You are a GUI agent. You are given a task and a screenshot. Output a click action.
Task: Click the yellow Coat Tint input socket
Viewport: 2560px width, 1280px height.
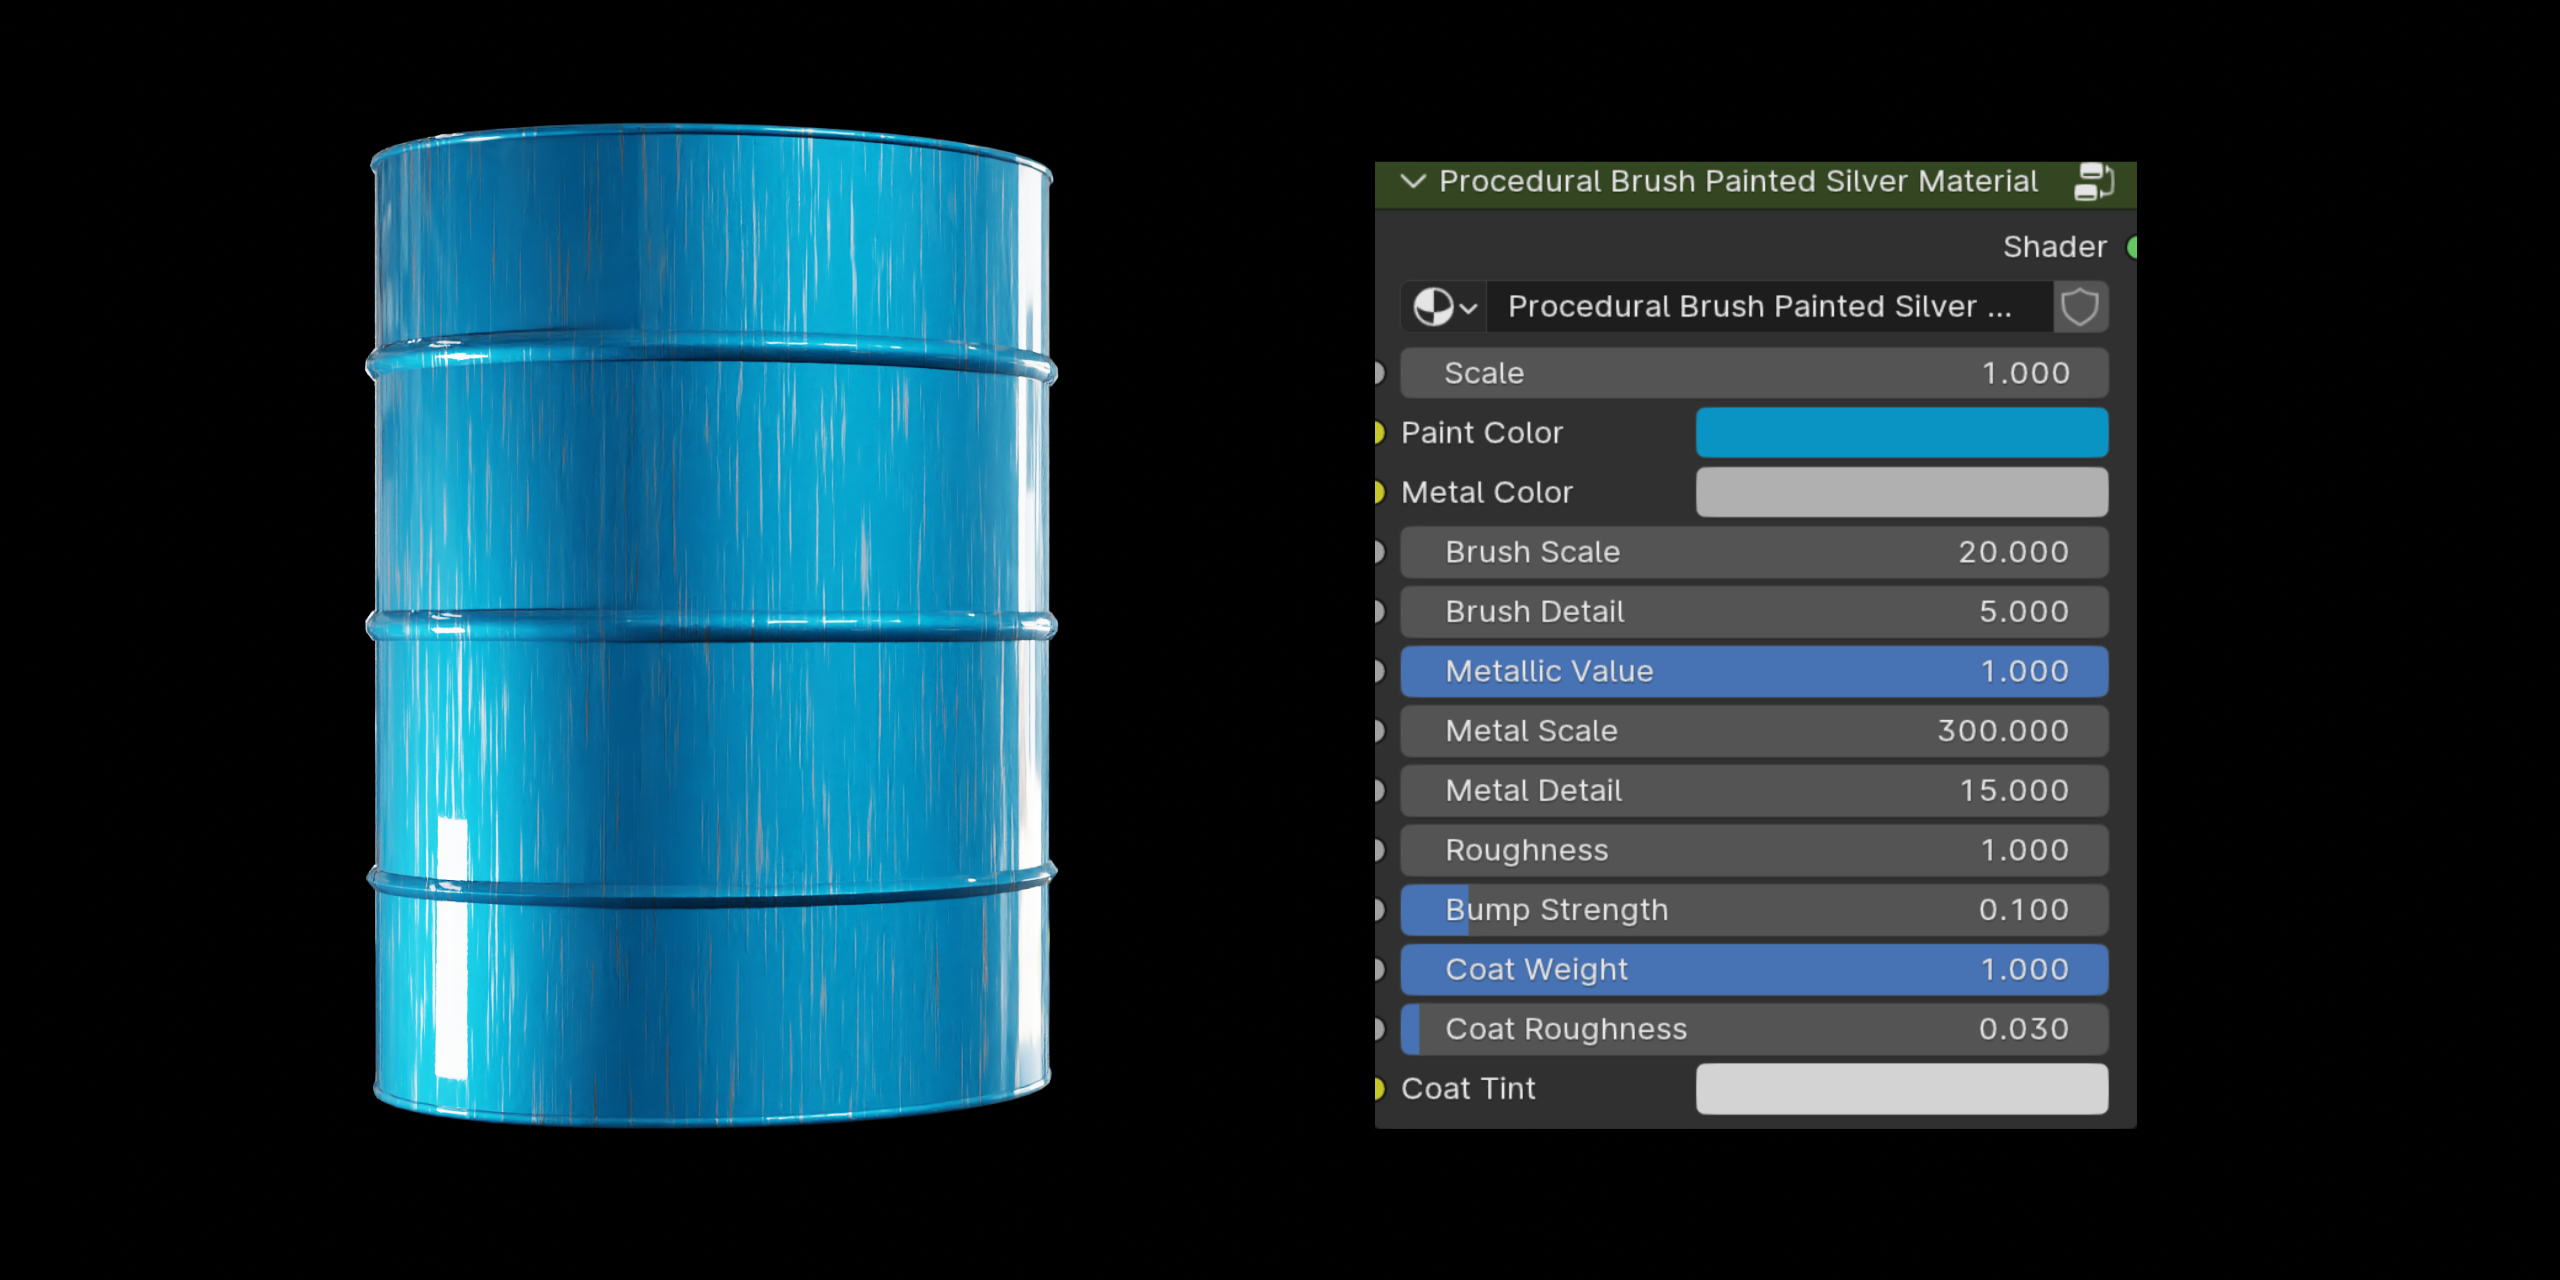click(x=1380, y=1088)
